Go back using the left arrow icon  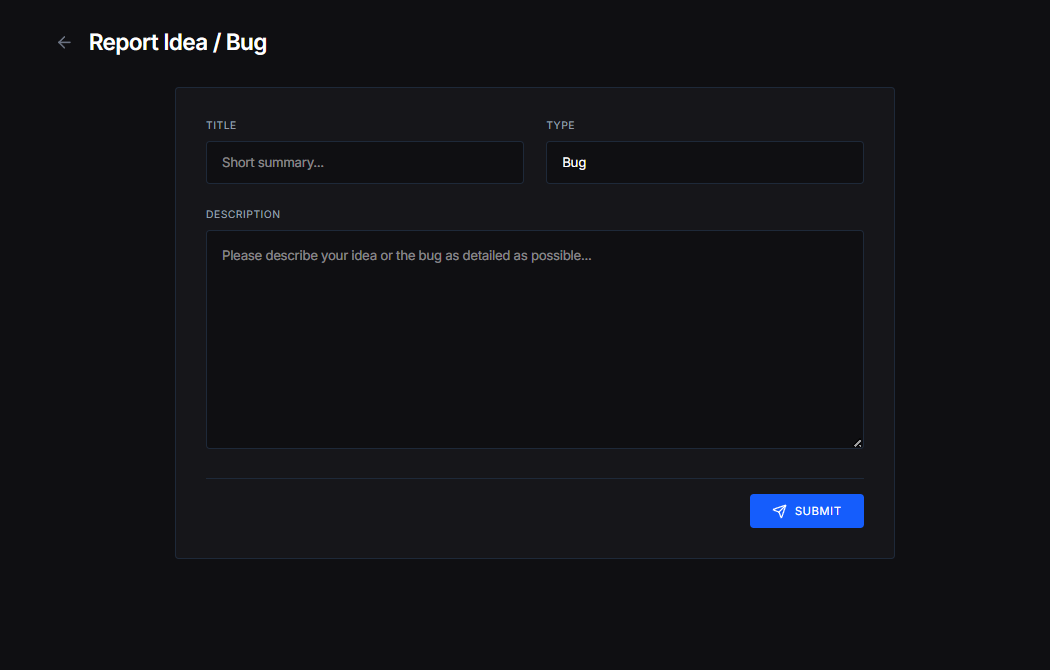click(64, 43)
